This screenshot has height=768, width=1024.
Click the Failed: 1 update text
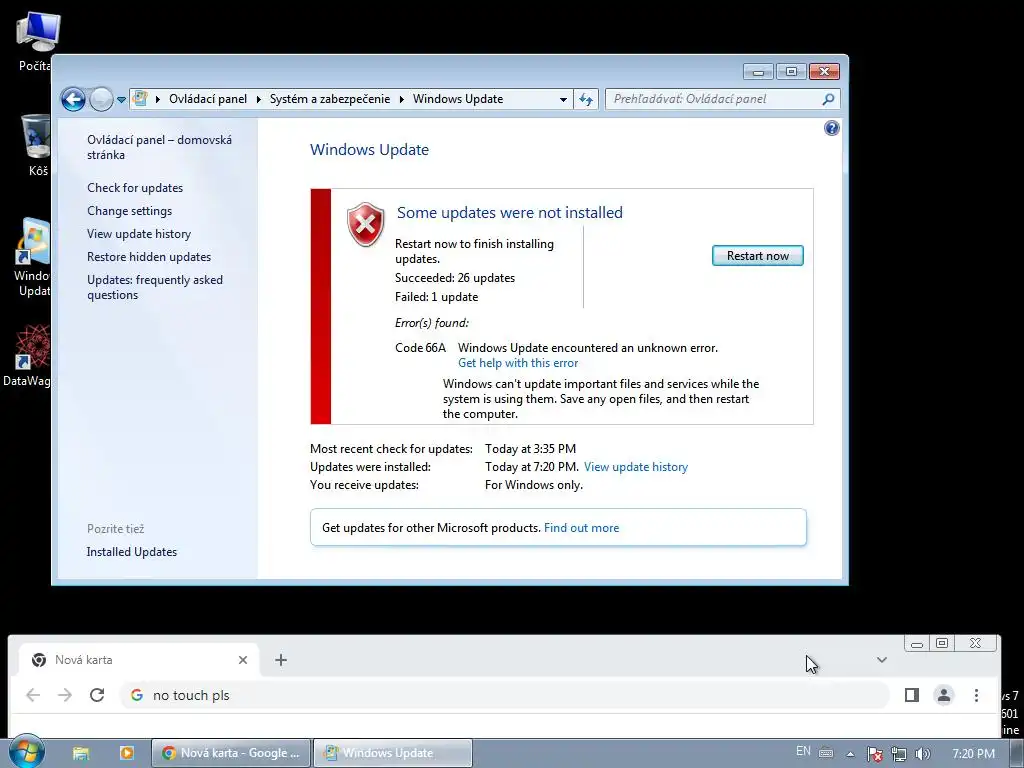pos(436,296)
